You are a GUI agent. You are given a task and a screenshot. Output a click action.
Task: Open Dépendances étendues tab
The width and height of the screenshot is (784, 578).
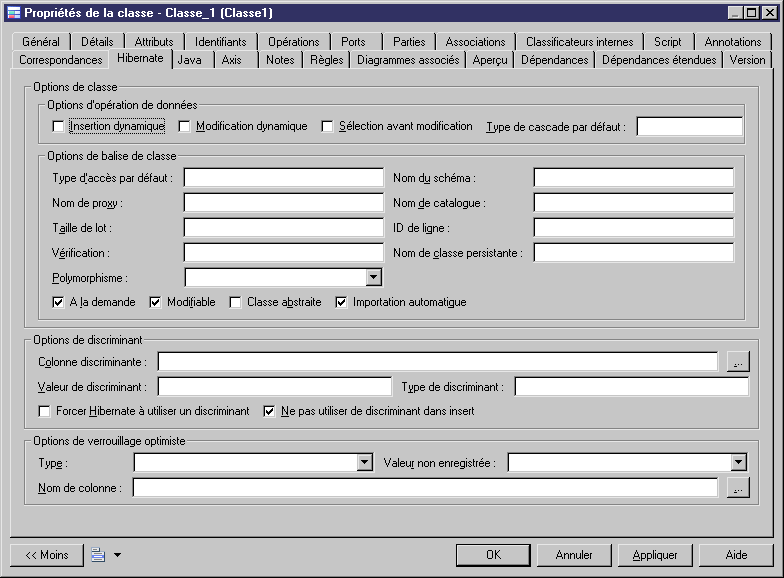tap(659, 60)
